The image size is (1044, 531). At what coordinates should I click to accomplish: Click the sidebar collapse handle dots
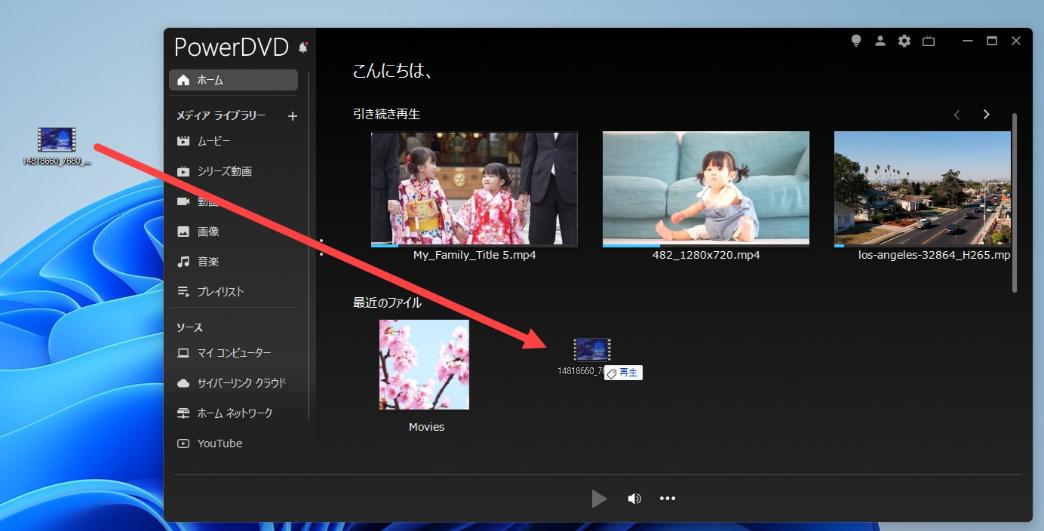[x=323, y=248]
